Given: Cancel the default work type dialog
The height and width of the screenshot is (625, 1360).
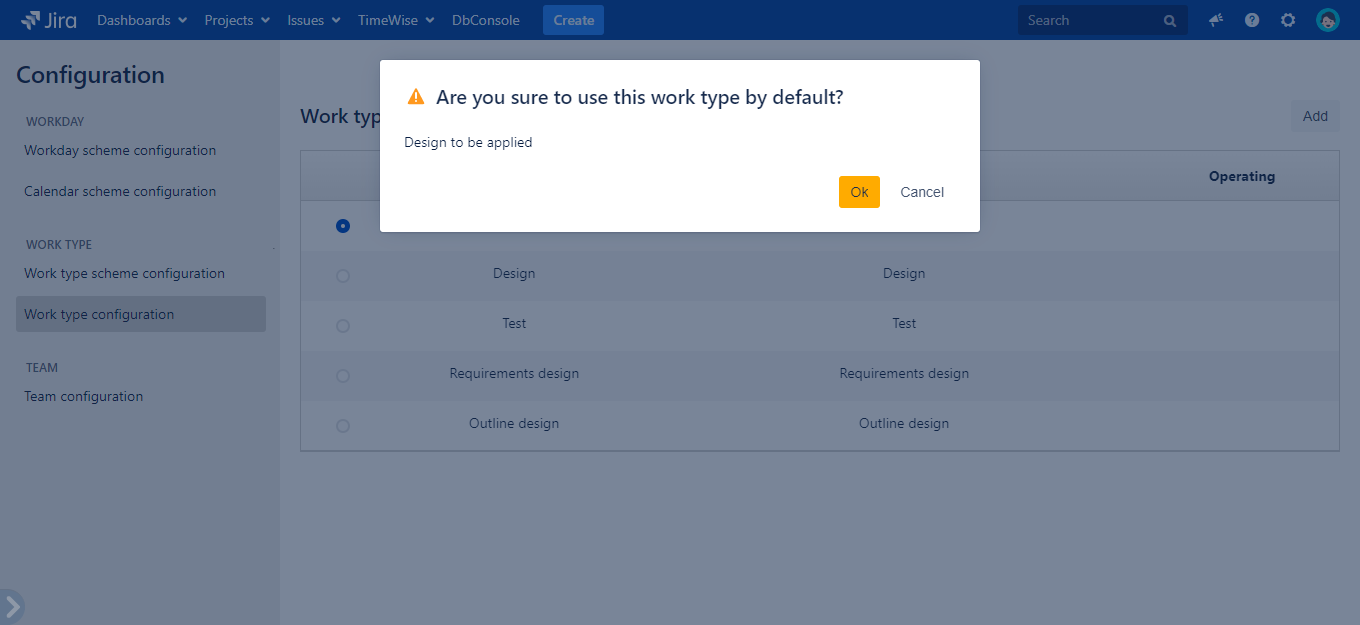Looking at the screenshot, I should [921, 192].
